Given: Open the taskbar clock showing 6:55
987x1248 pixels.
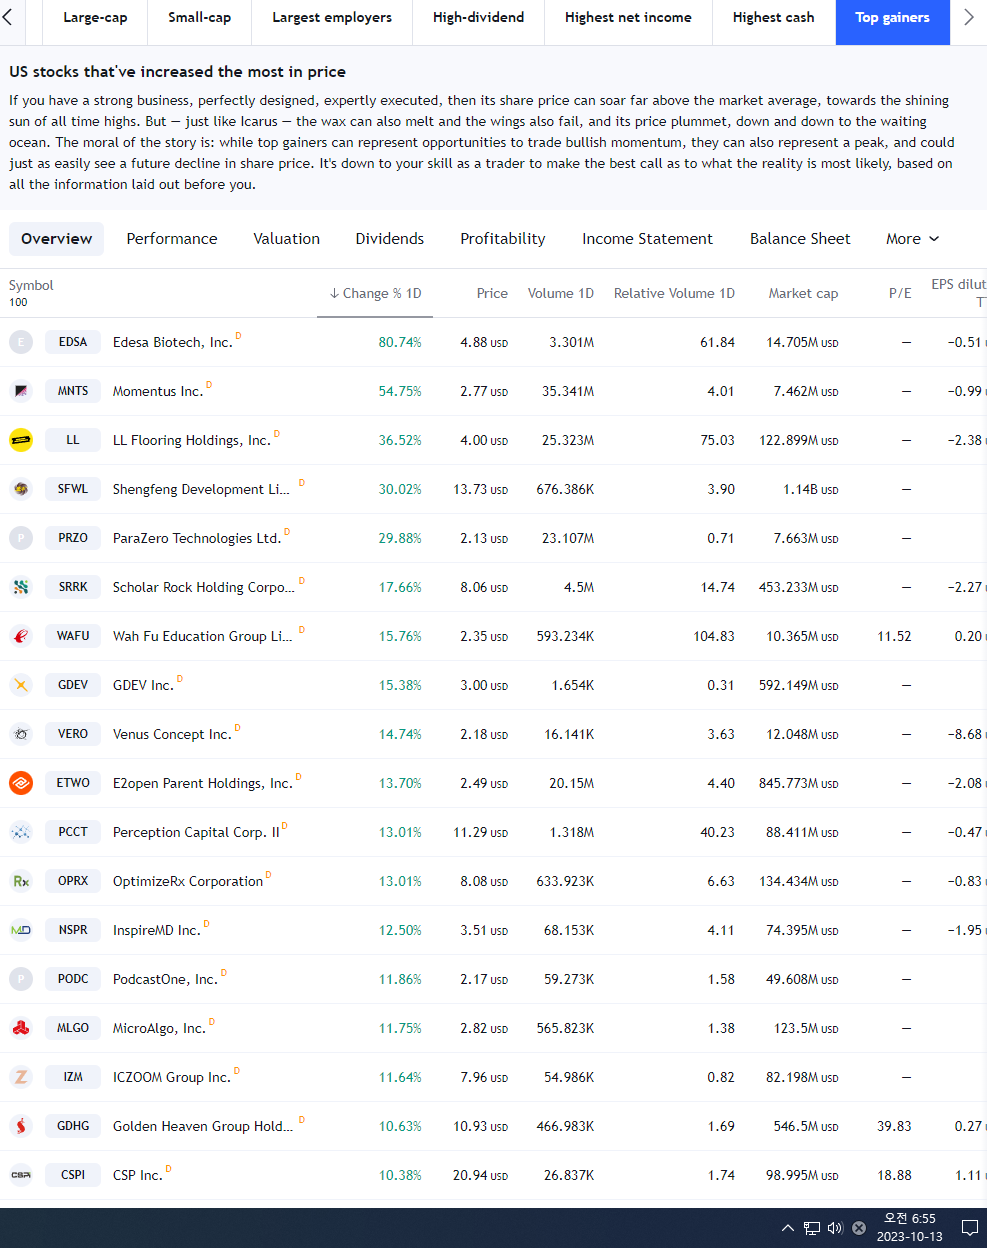Looking at the screenshot, I should tap(910, 1227).
